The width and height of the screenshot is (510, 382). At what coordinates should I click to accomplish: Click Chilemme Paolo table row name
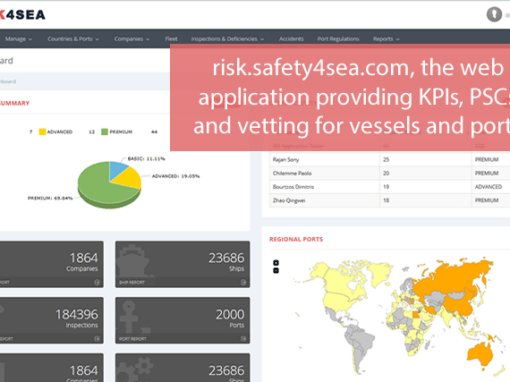(292, 173)
